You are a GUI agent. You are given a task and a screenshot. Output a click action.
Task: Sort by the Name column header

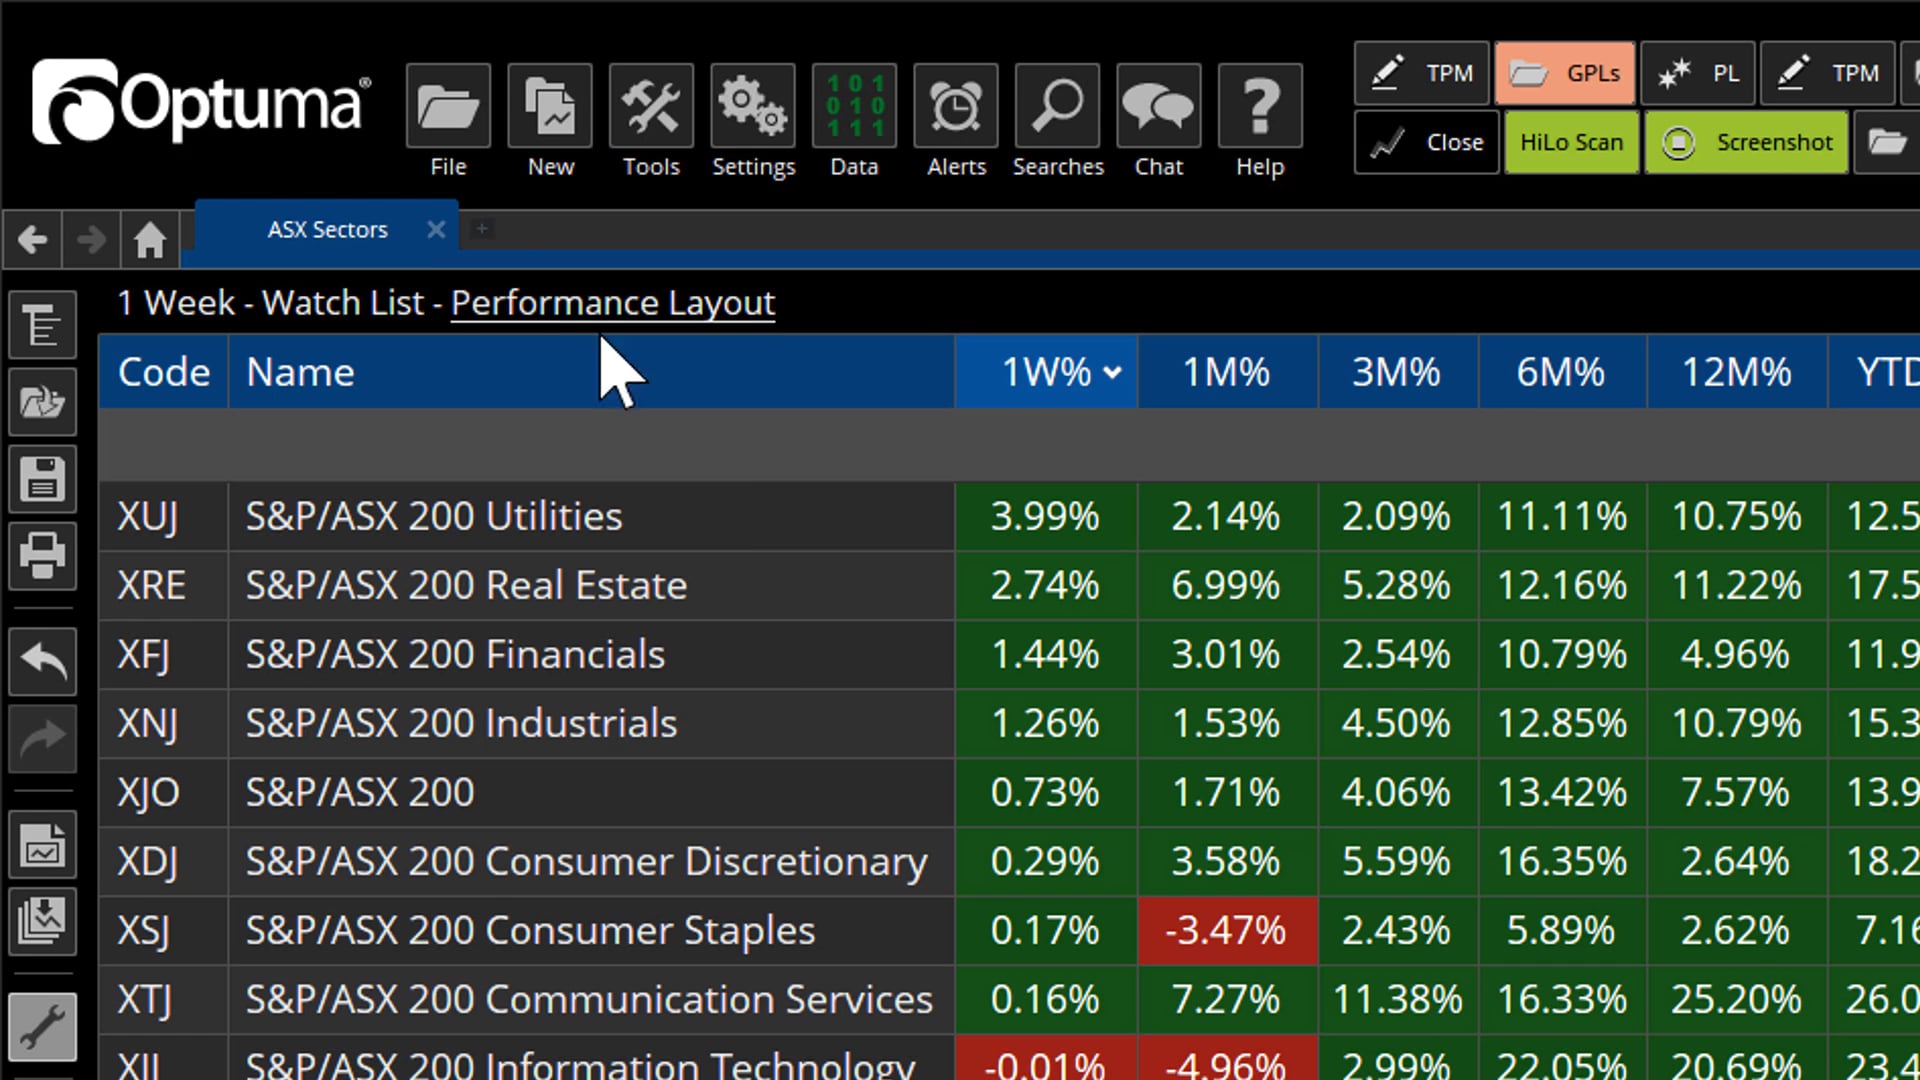(591, 372)
